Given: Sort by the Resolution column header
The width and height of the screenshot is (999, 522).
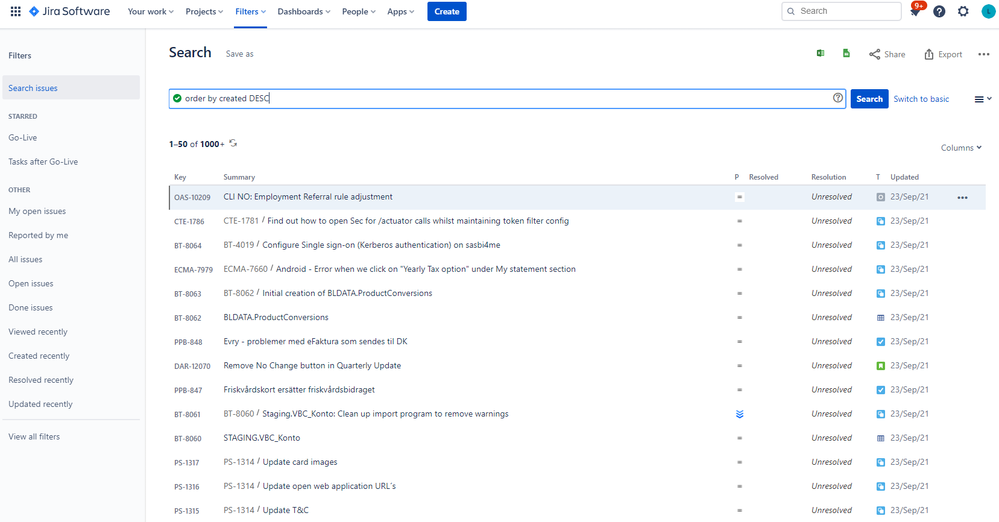Looking at the screenshot, I should point(828,177).
